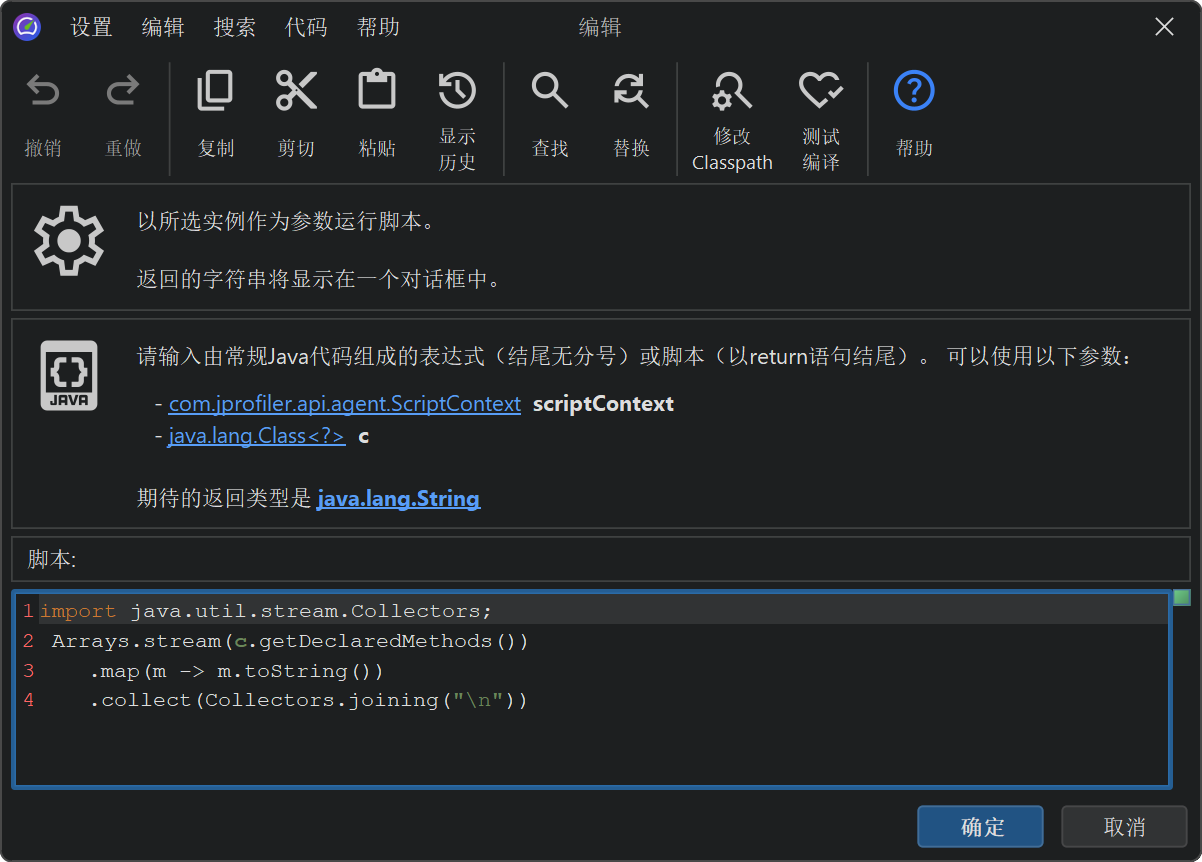Open the 设置 menu
1202x862 pixels.
tap(91, 27)
